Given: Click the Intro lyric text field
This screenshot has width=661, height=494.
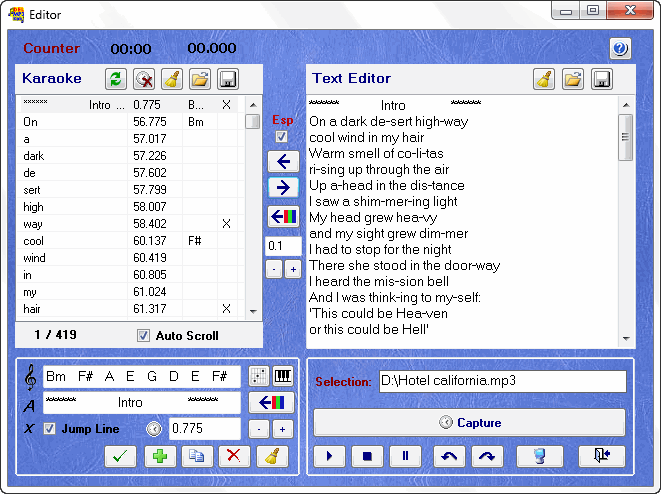Looking at the screenshot, I should point(142,403).
